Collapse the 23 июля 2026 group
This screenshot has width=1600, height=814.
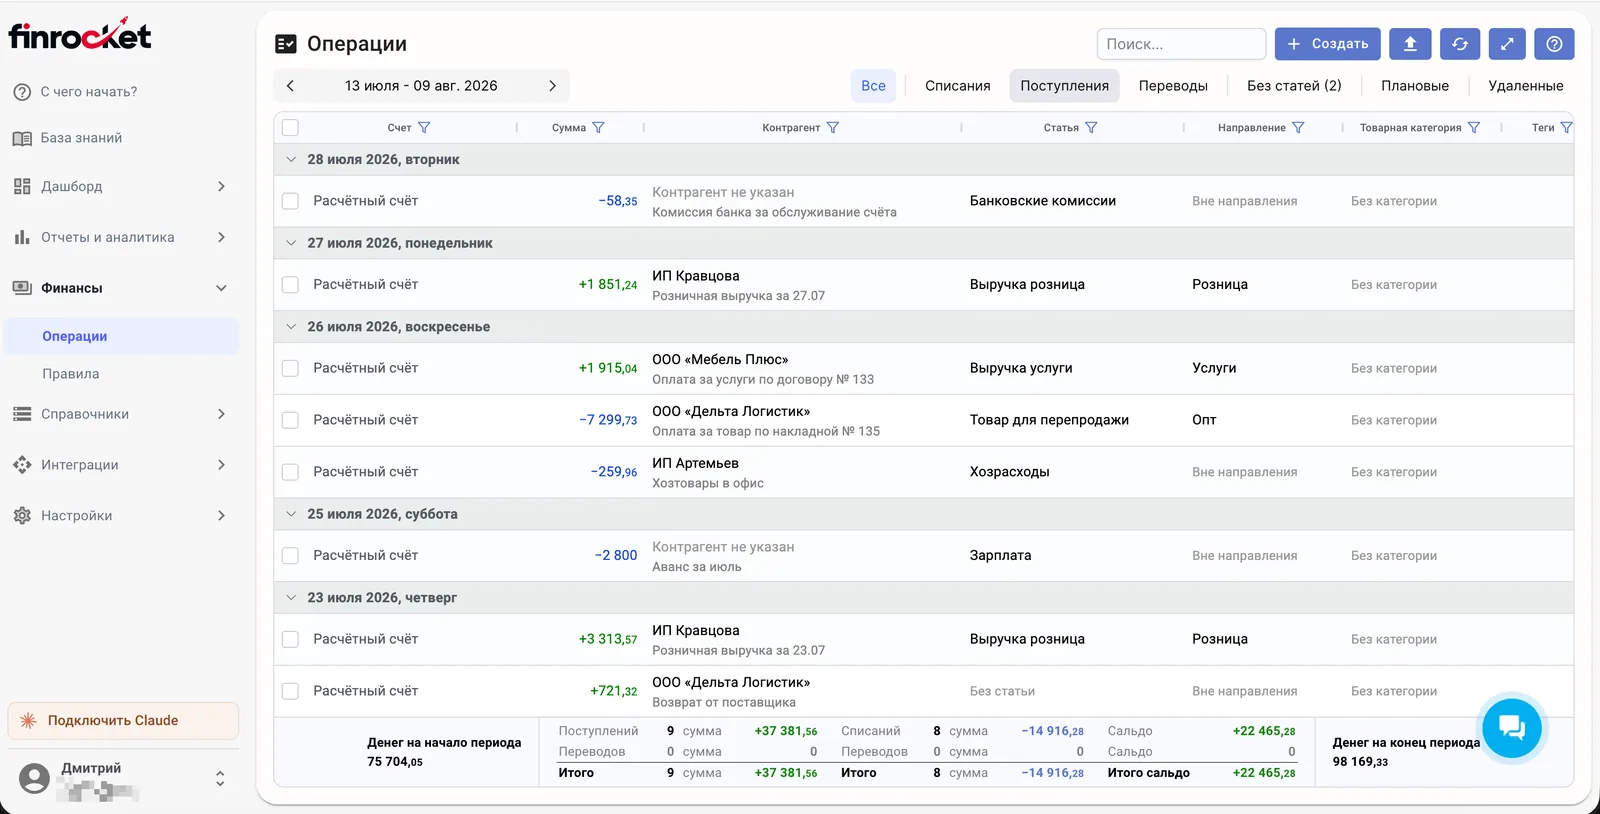(x=291, y=598)
